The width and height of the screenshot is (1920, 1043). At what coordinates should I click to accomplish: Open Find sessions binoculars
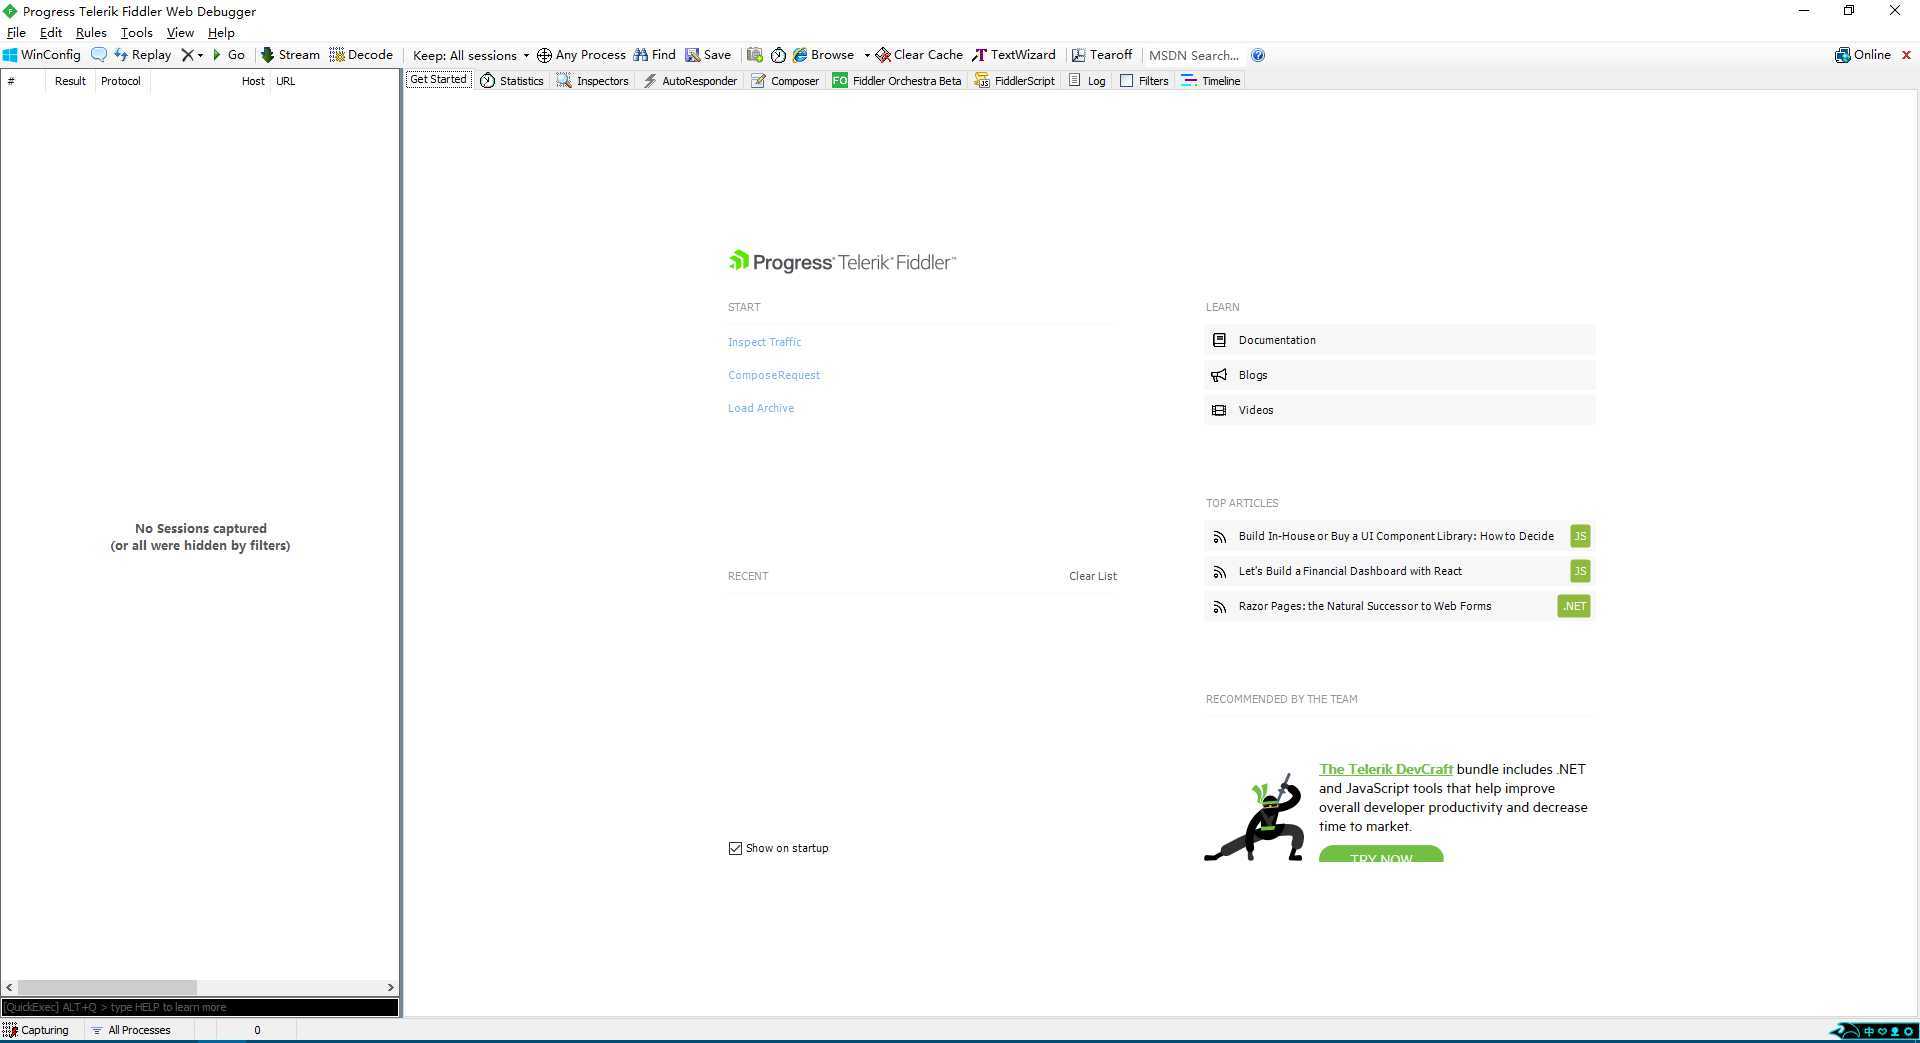click(654, 55)
